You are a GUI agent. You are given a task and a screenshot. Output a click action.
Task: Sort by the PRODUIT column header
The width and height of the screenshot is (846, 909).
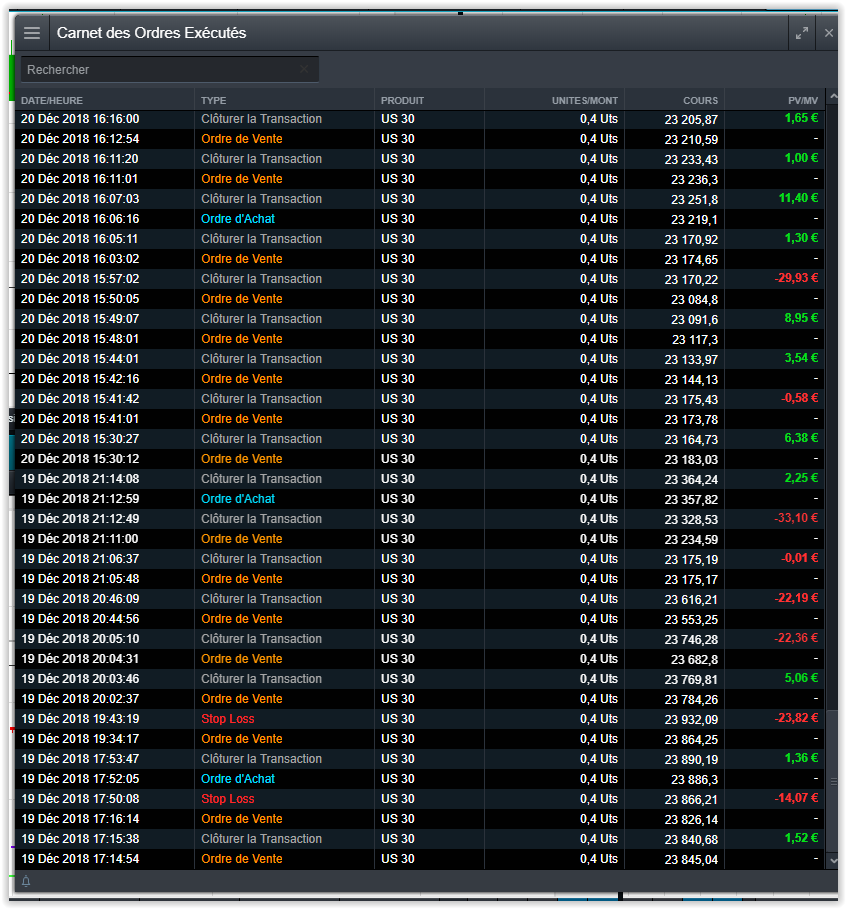coord(402,100)
